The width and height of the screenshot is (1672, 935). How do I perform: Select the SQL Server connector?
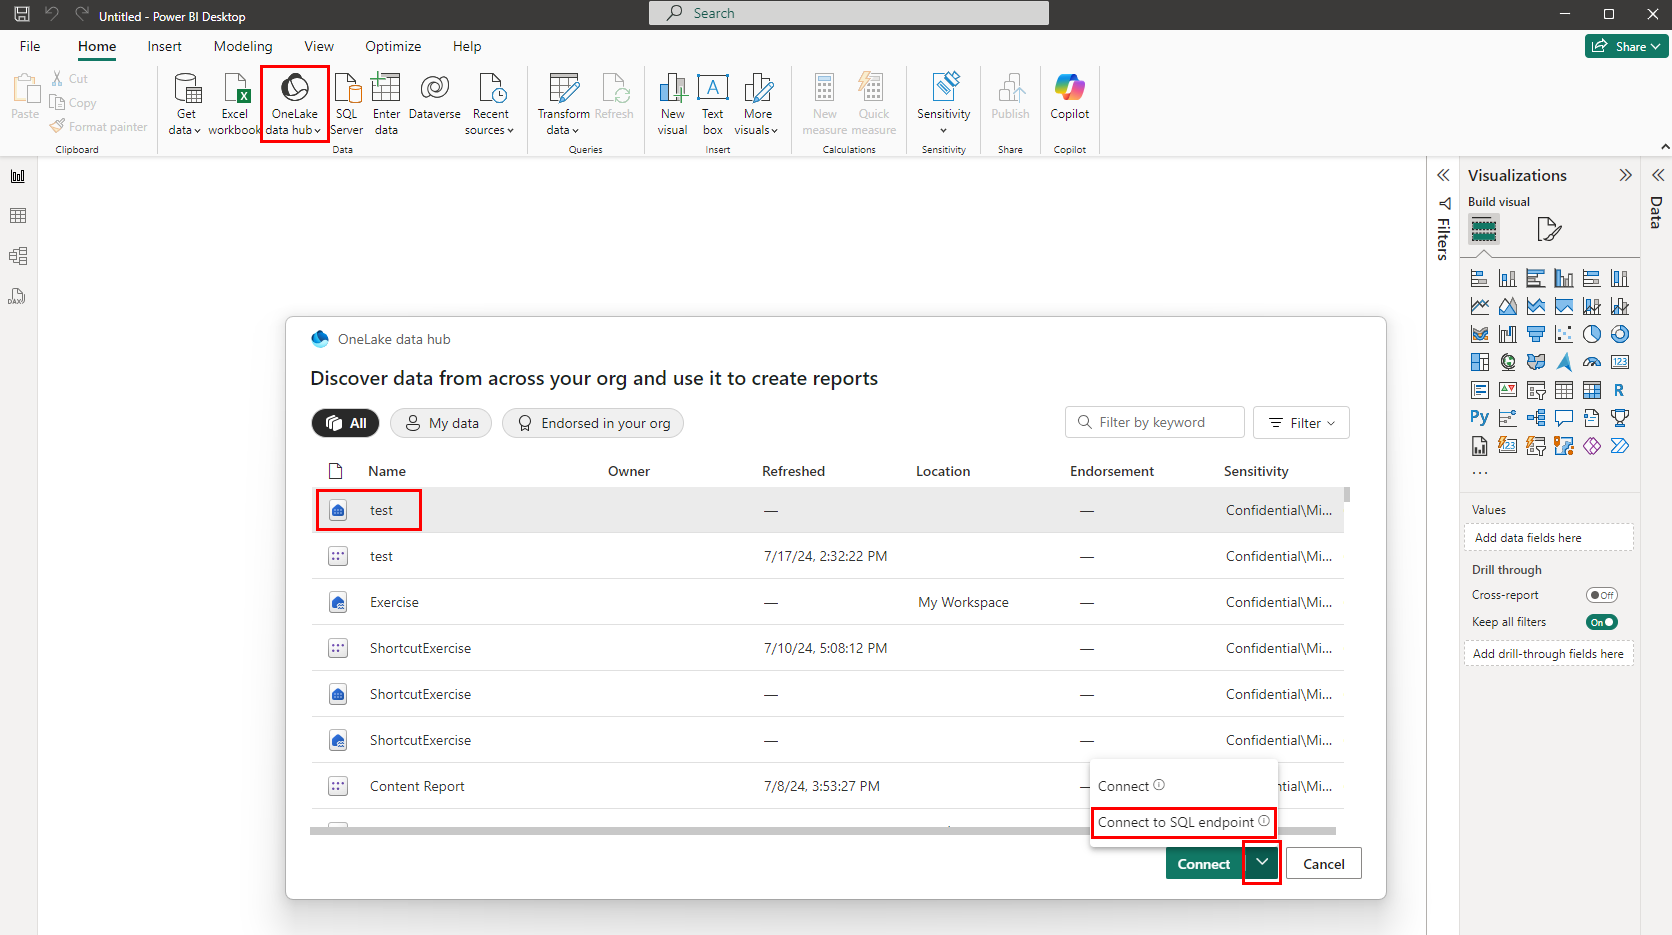coord(346,103)
